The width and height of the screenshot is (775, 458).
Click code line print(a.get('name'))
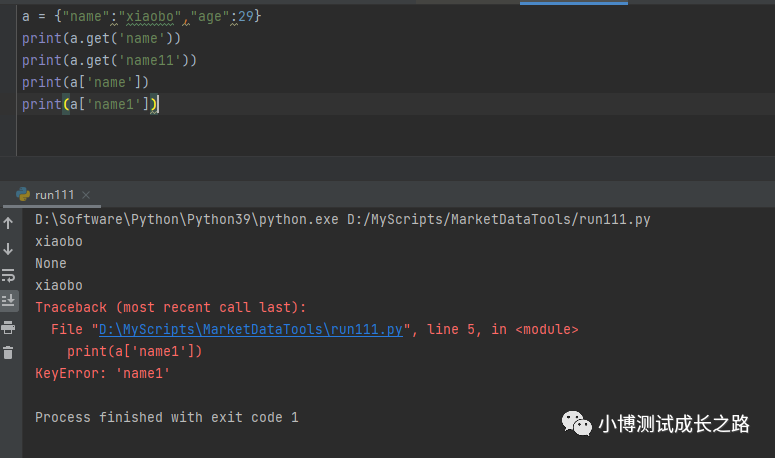pyautogui.click(x=101, y=39)
